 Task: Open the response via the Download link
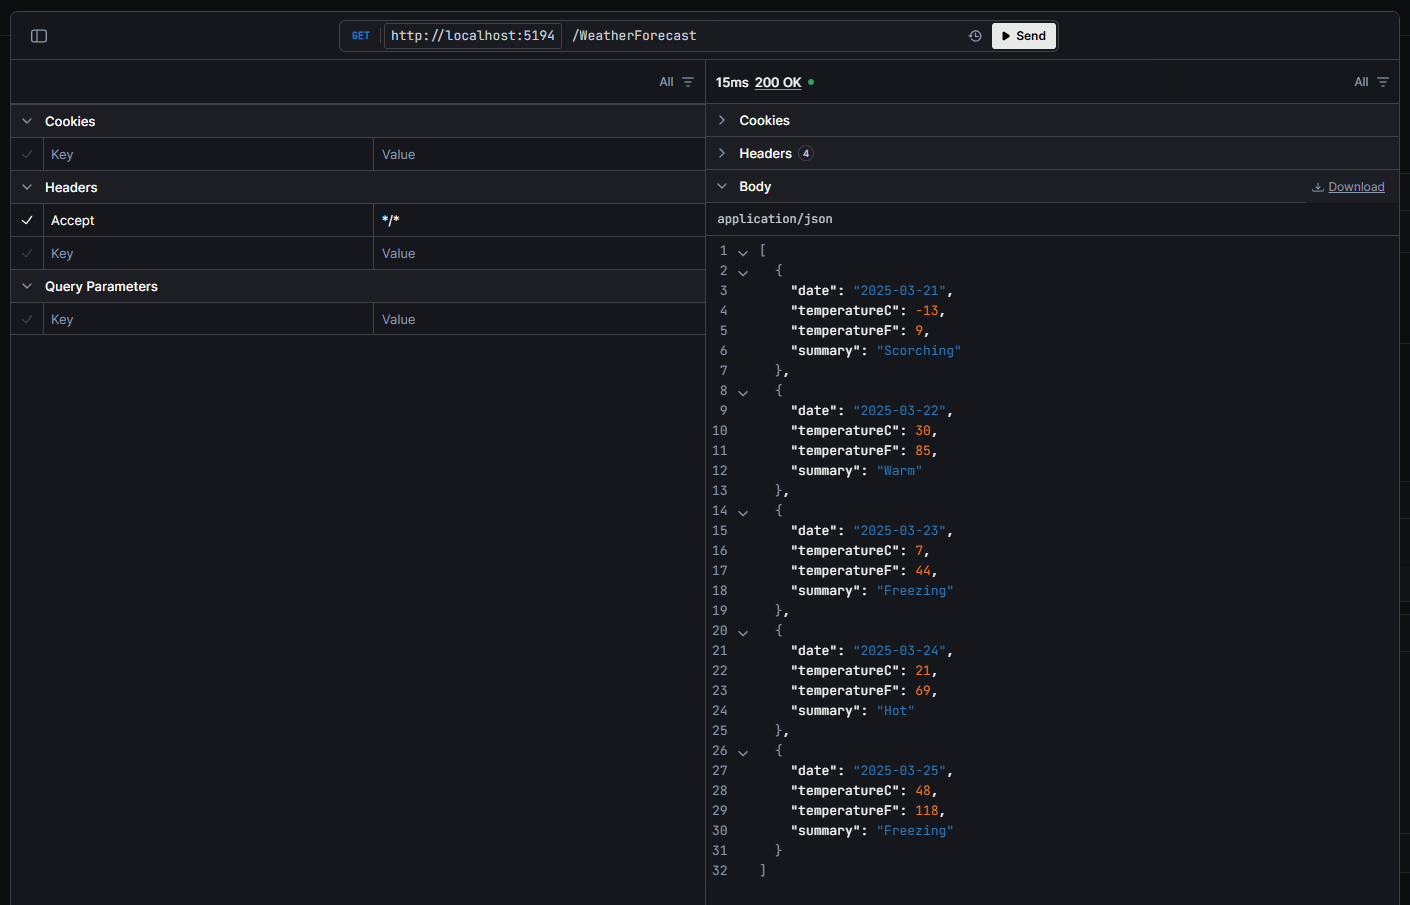1355,186
